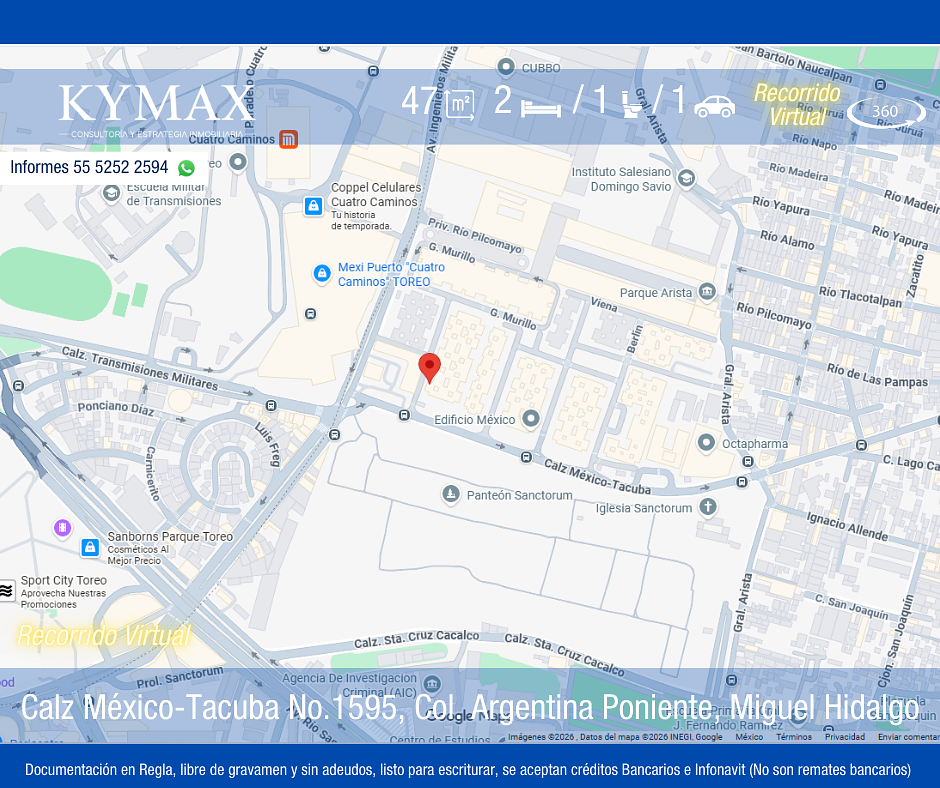Screen dimensions: 940x788
Task: Select the Mexi Puerto shopping bag pin
Action: (322, 273)
